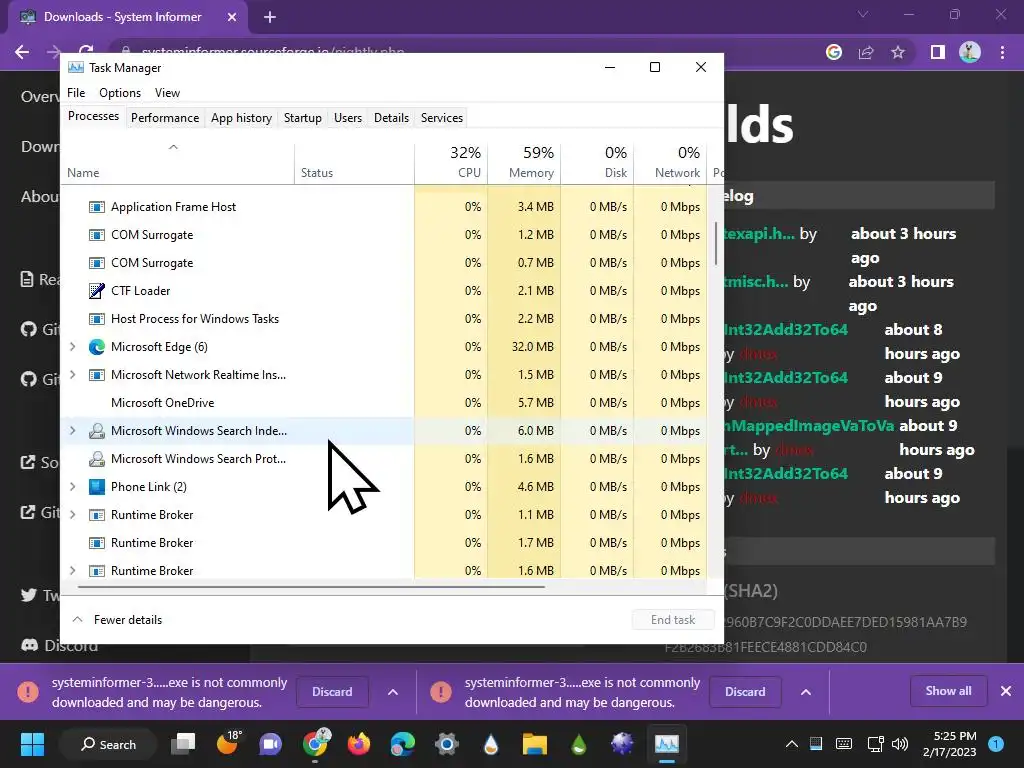Collapse Task Manager with Fewer details
This screenshot has width=1024, height=768.
point(117,620)
